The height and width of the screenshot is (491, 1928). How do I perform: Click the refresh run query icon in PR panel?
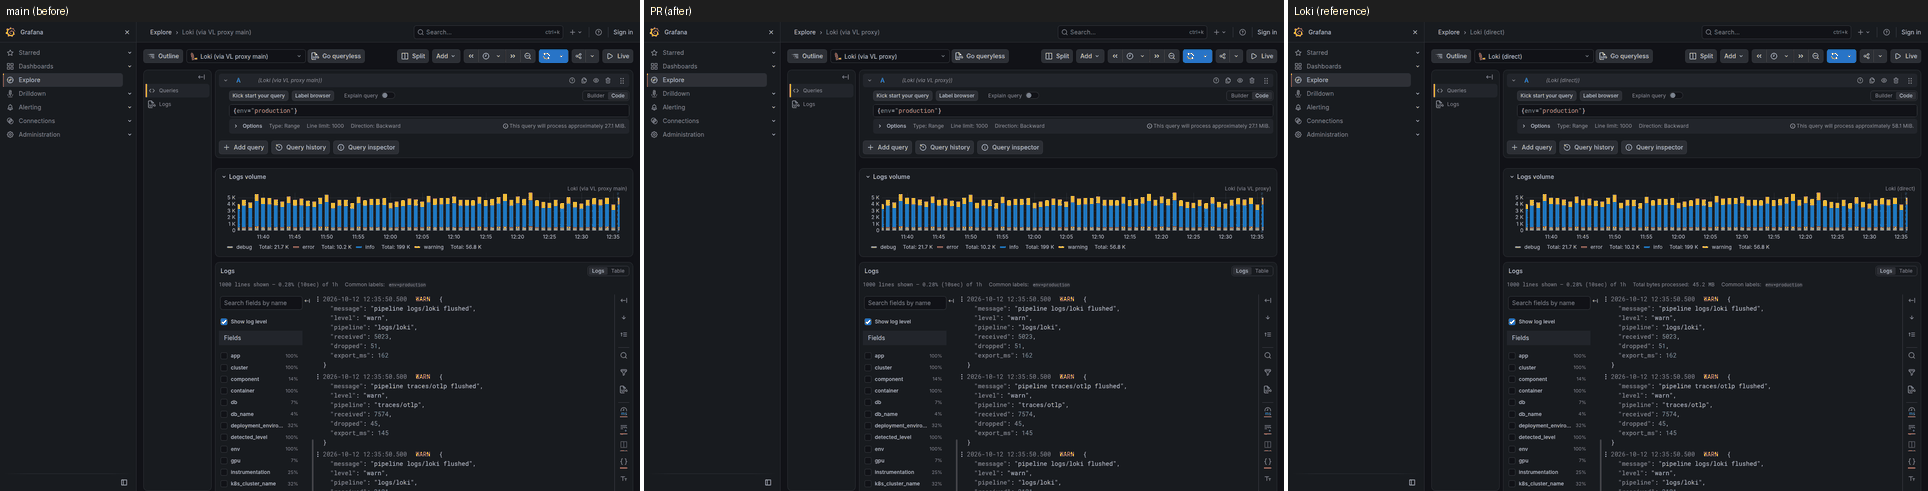(1190, 56)
